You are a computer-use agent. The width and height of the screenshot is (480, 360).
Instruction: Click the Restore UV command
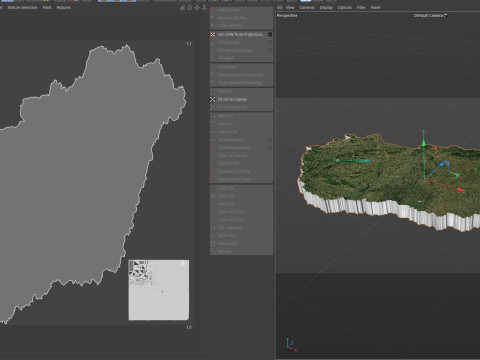241,244
